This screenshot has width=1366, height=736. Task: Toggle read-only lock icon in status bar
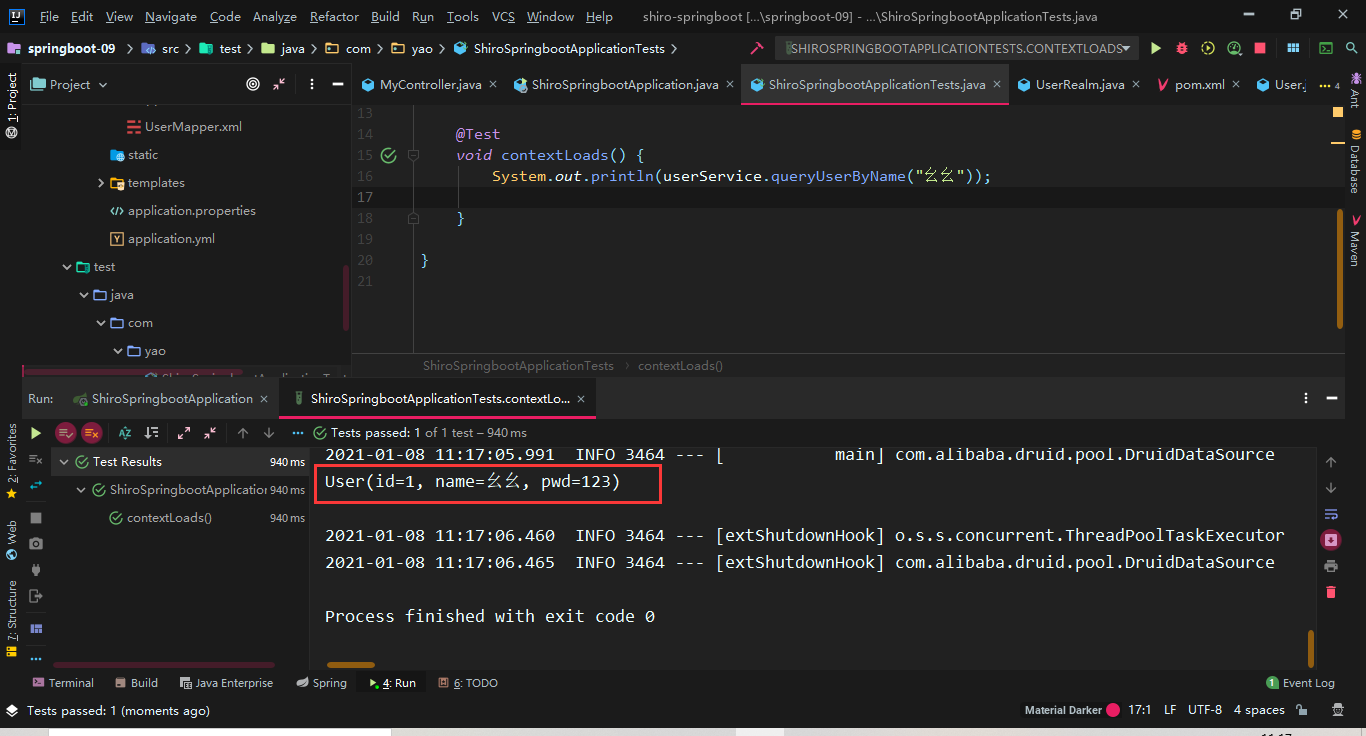(x=1302, y=710)
